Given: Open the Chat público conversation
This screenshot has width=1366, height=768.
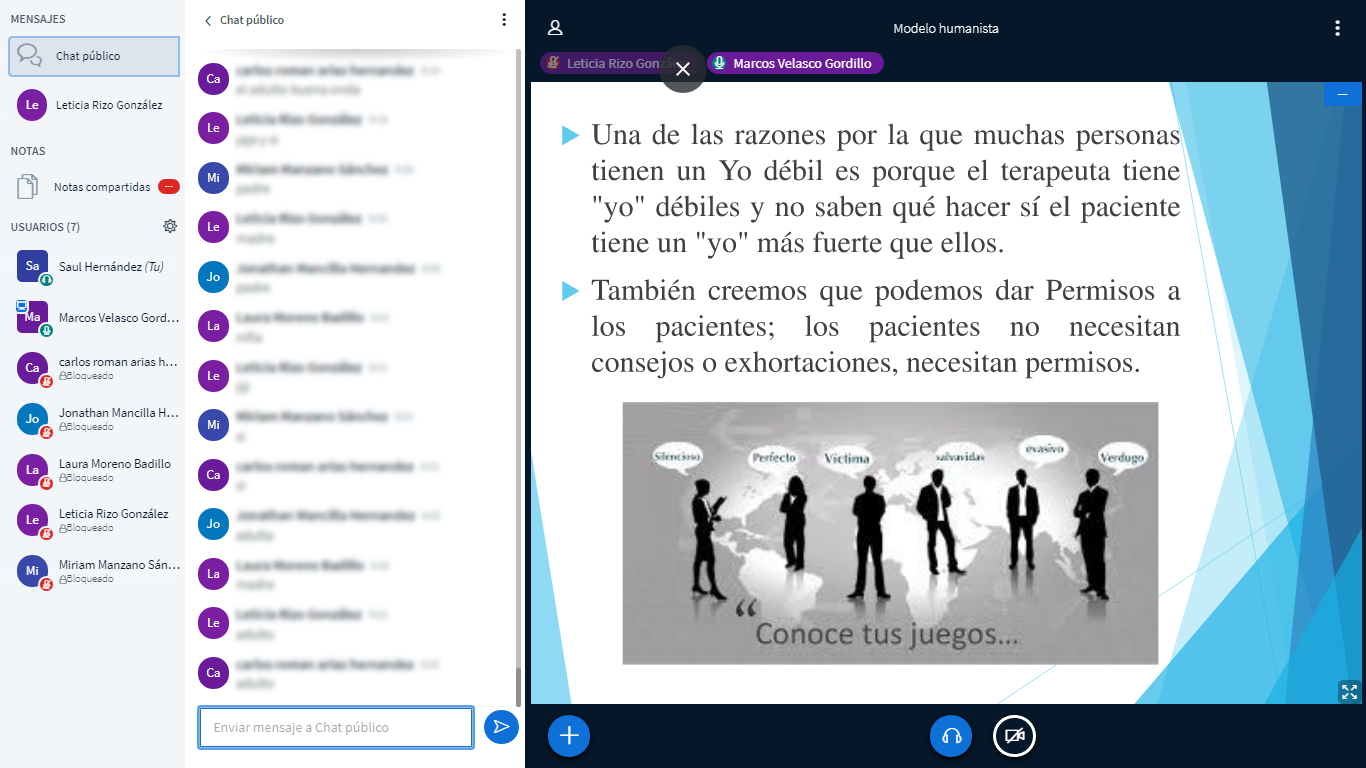Looking at the screenshot, I should tap(94, 56).
